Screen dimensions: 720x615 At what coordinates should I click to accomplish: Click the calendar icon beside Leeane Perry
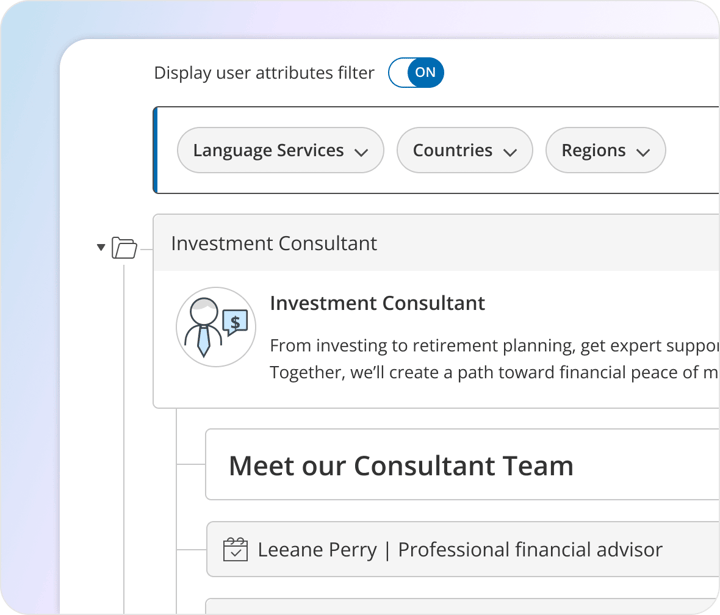(235, 549)
